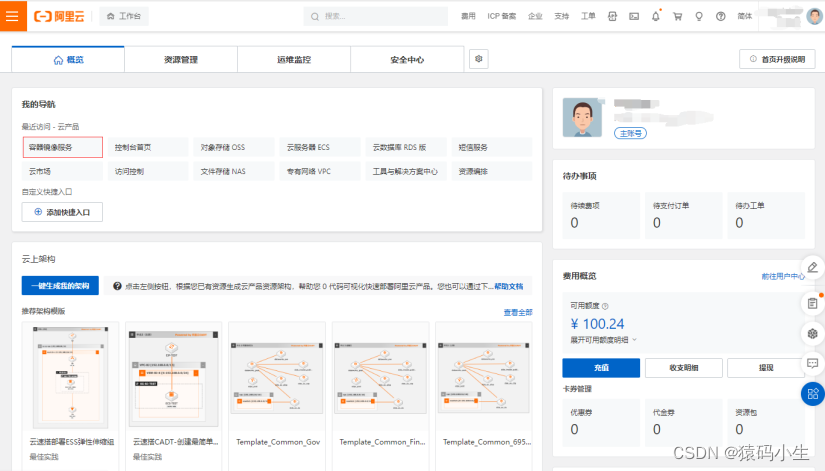The width and height of the screenshot is (825, 471).
Task: Open 云数据库 RDS 版 shortcut
Action: pyautogui.click(x=406, y=147)
